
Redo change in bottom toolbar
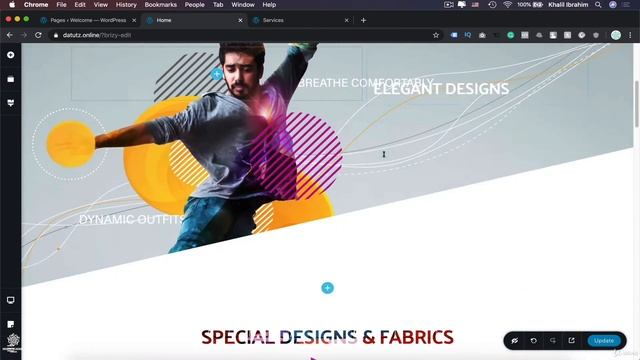coord(553,340)
